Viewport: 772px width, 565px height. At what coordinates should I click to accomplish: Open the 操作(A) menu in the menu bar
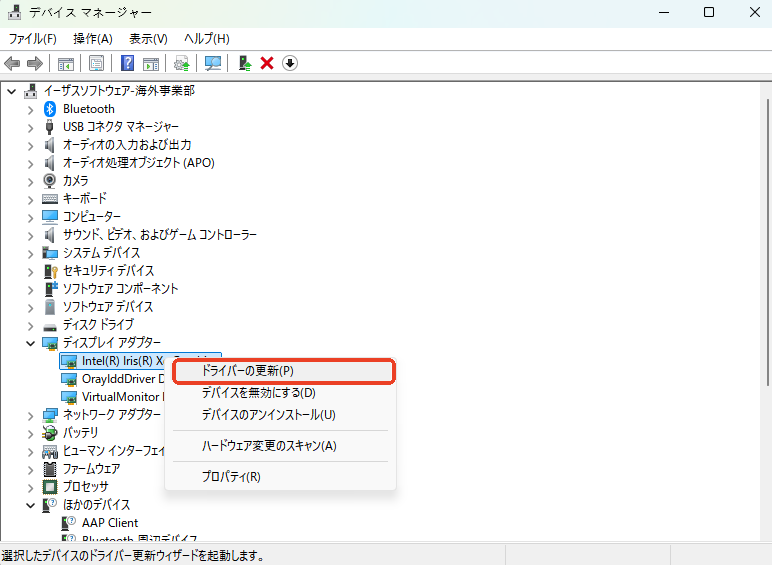coord(93,38)
